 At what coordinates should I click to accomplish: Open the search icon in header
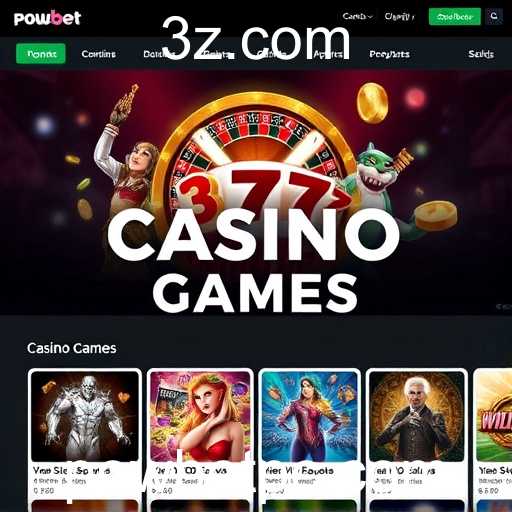[x=494, y=16]
